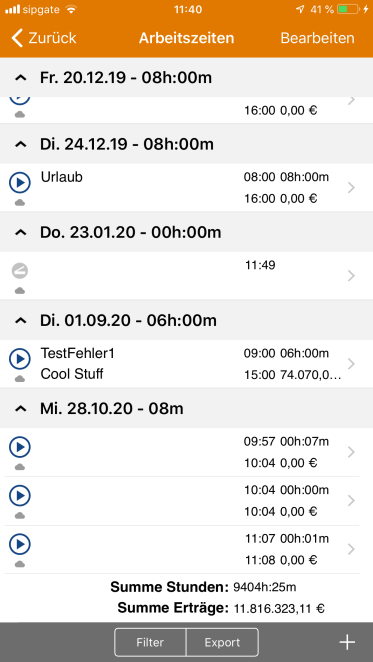The height and width of the screenshot is (662, 373).
Task: Start timer on the TestFehler1 entry
Action: pos(20,359)
